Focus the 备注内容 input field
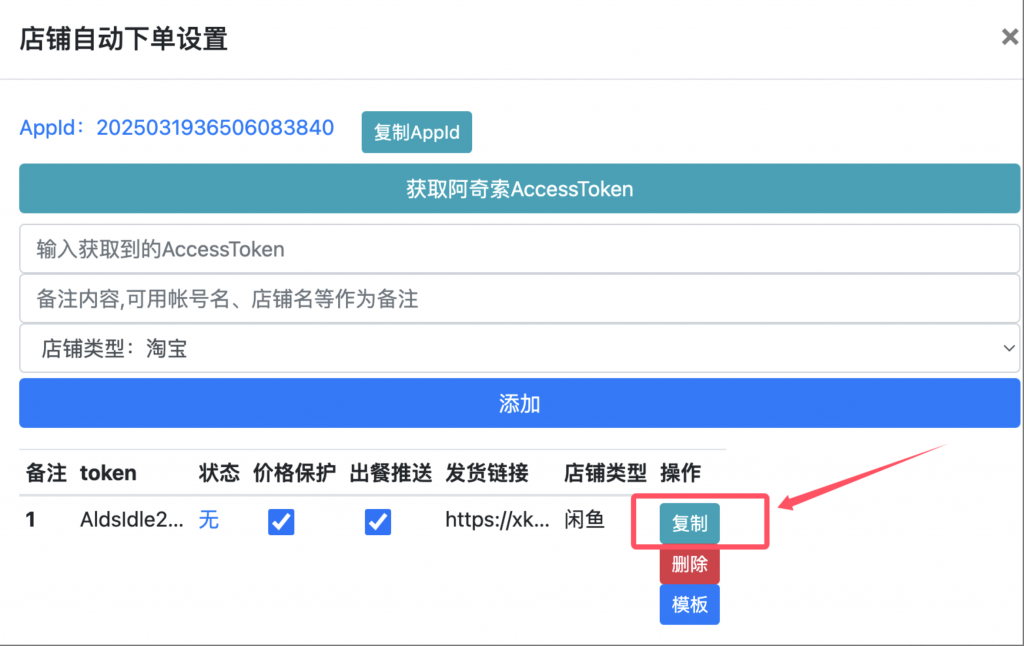Screen dimensions: 1024x646 pyautogui.click(x=519, y=299)
